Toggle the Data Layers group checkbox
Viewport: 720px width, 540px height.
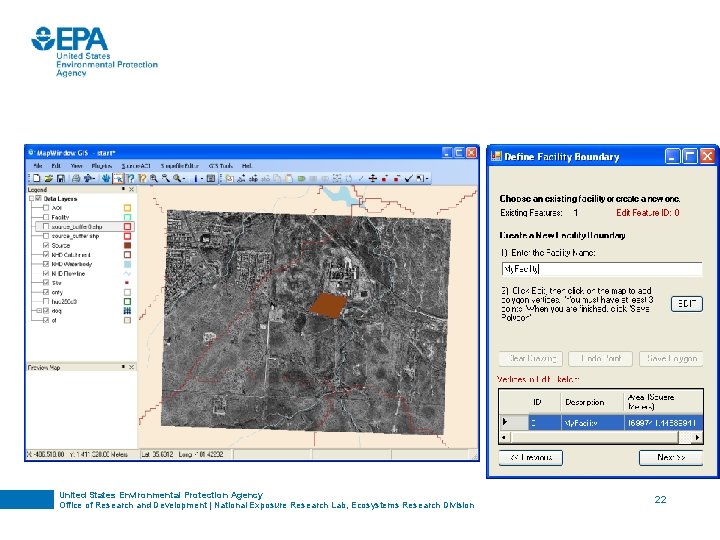(39, 198)
